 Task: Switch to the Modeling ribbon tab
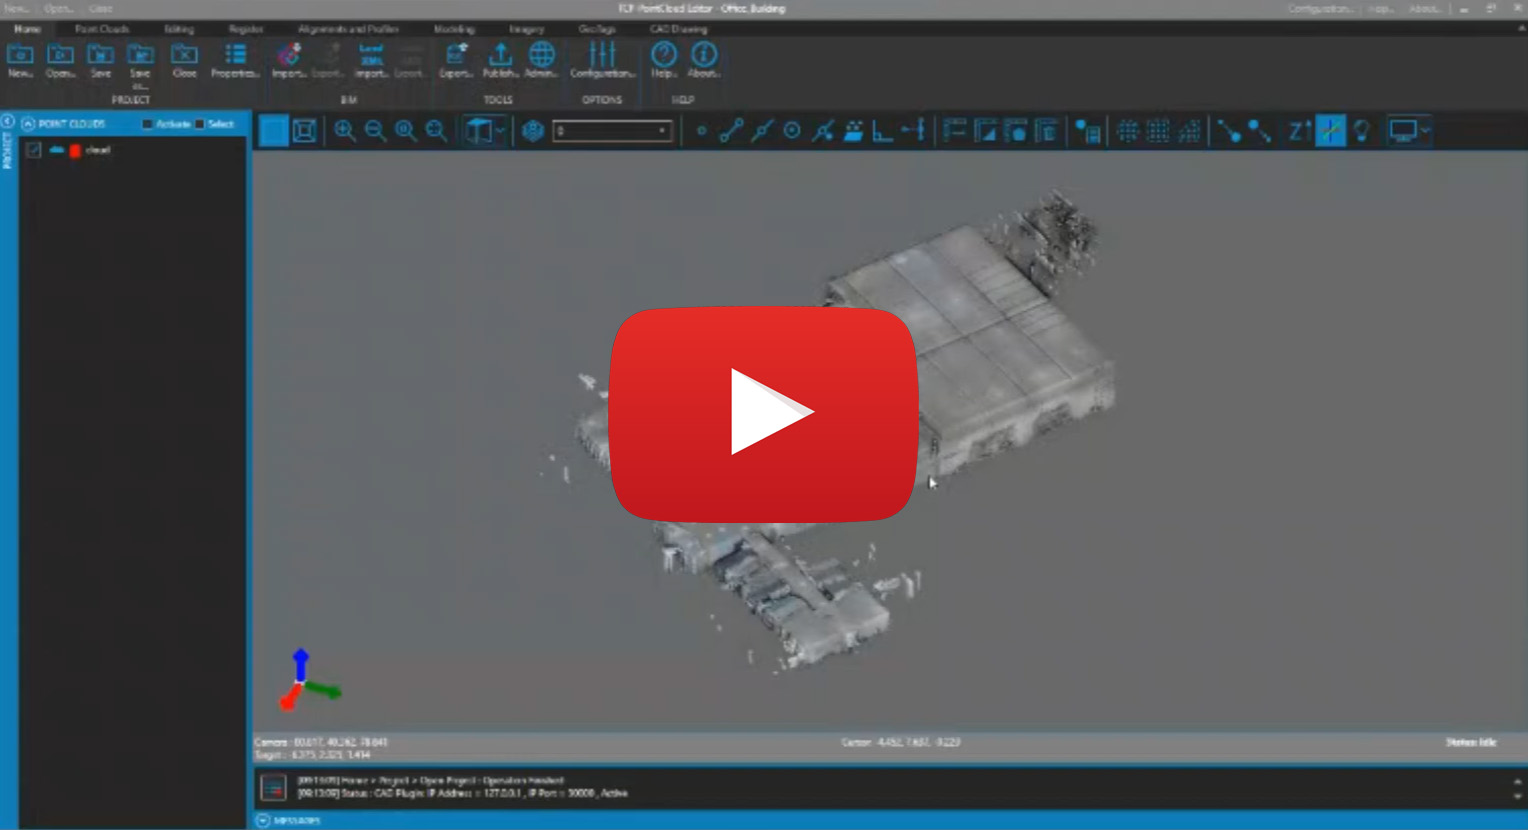tap(454, 29)
